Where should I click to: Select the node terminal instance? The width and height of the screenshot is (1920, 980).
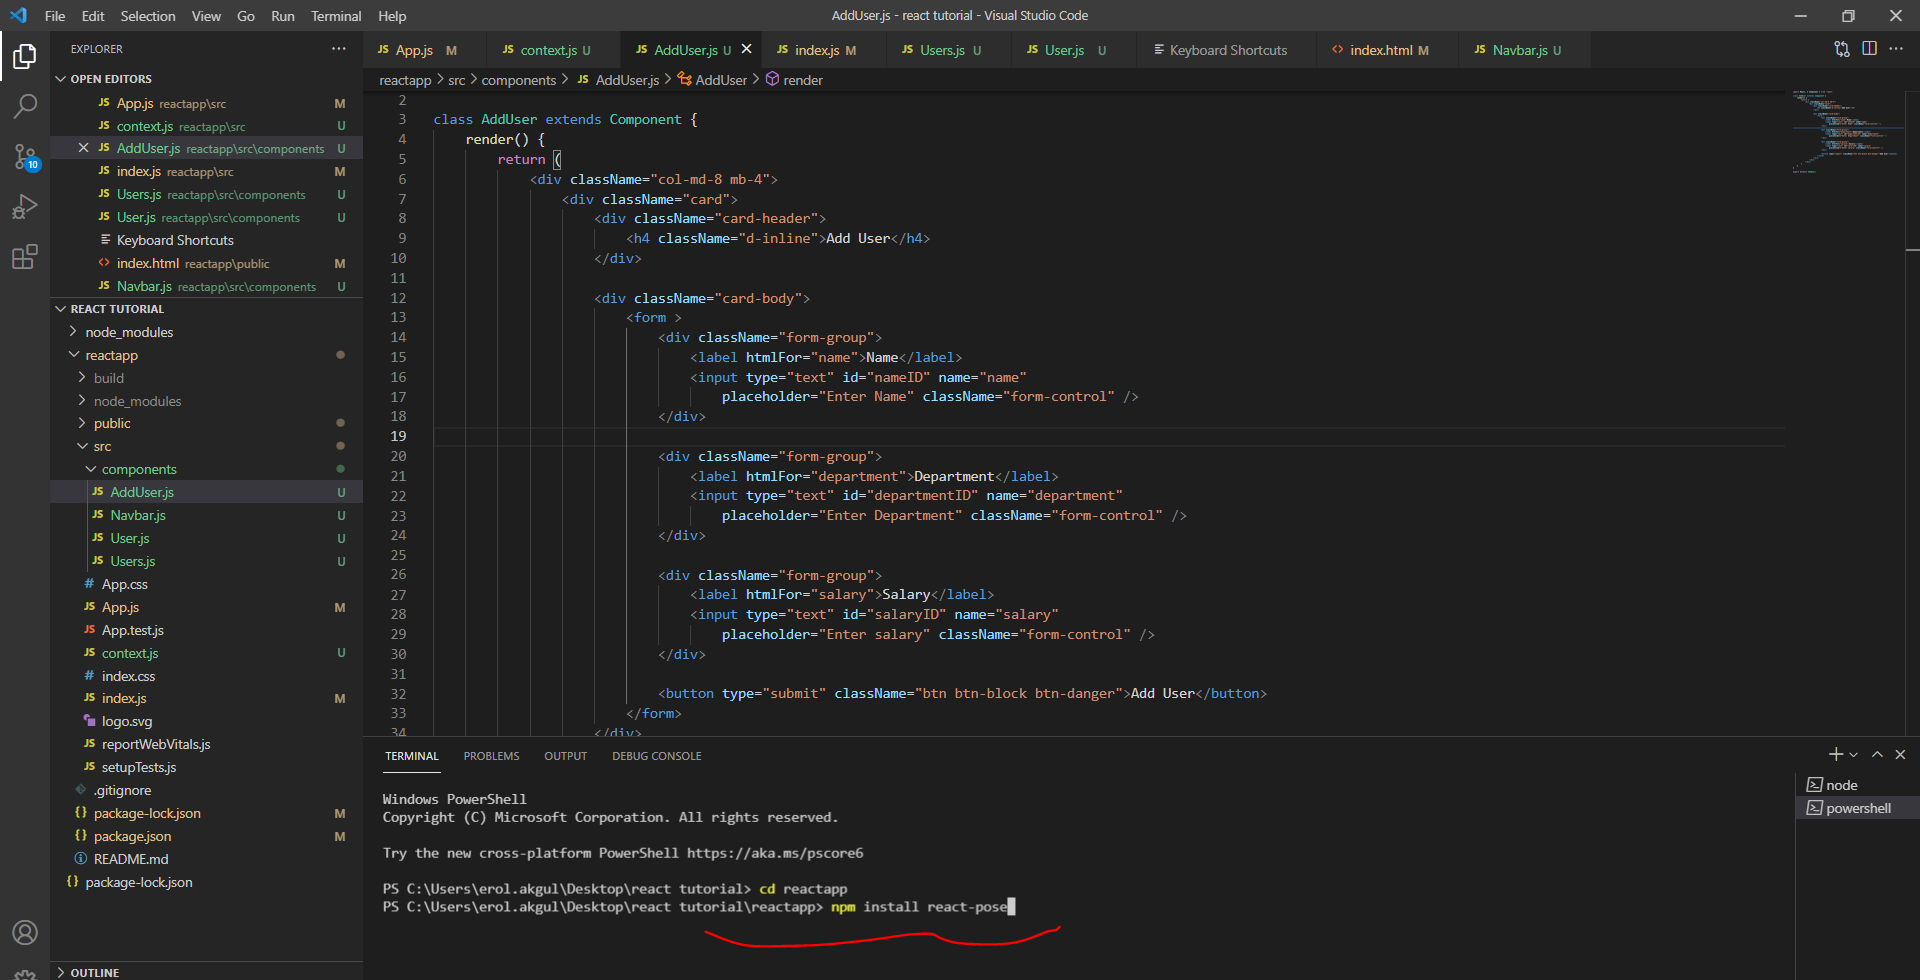coord(1841,785)
